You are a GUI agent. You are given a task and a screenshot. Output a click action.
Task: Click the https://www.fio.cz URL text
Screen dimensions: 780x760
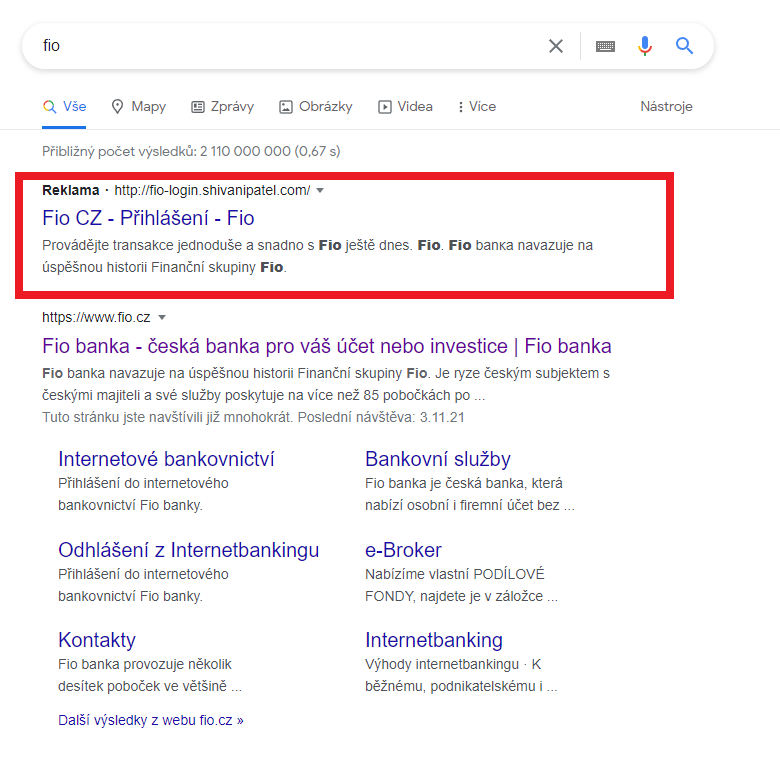[x=96, y=317]
